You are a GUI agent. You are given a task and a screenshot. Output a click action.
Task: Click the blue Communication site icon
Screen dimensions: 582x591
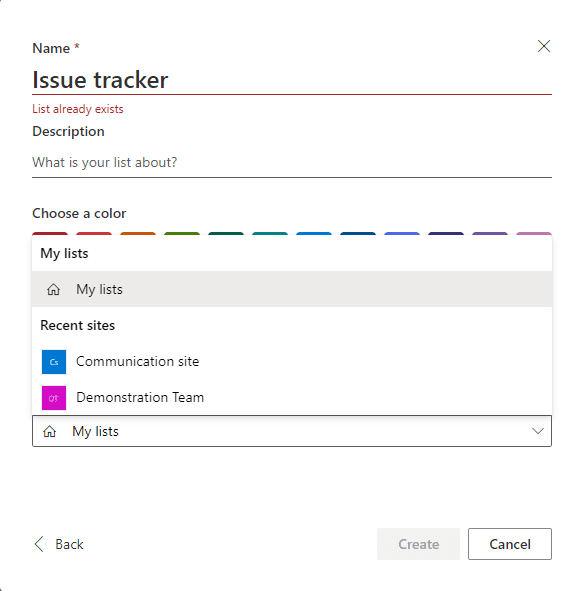coord(54,362)
